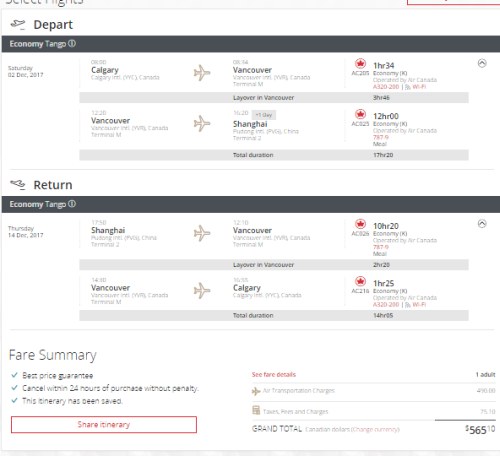Click the Change currency link
The image size is (500, 456).
click(376, 429)
